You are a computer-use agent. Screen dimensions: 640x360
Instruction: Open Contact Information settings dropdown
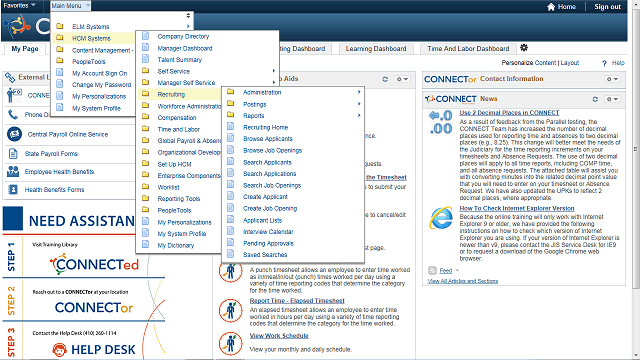pyautogui.click(x=612, y=79)
